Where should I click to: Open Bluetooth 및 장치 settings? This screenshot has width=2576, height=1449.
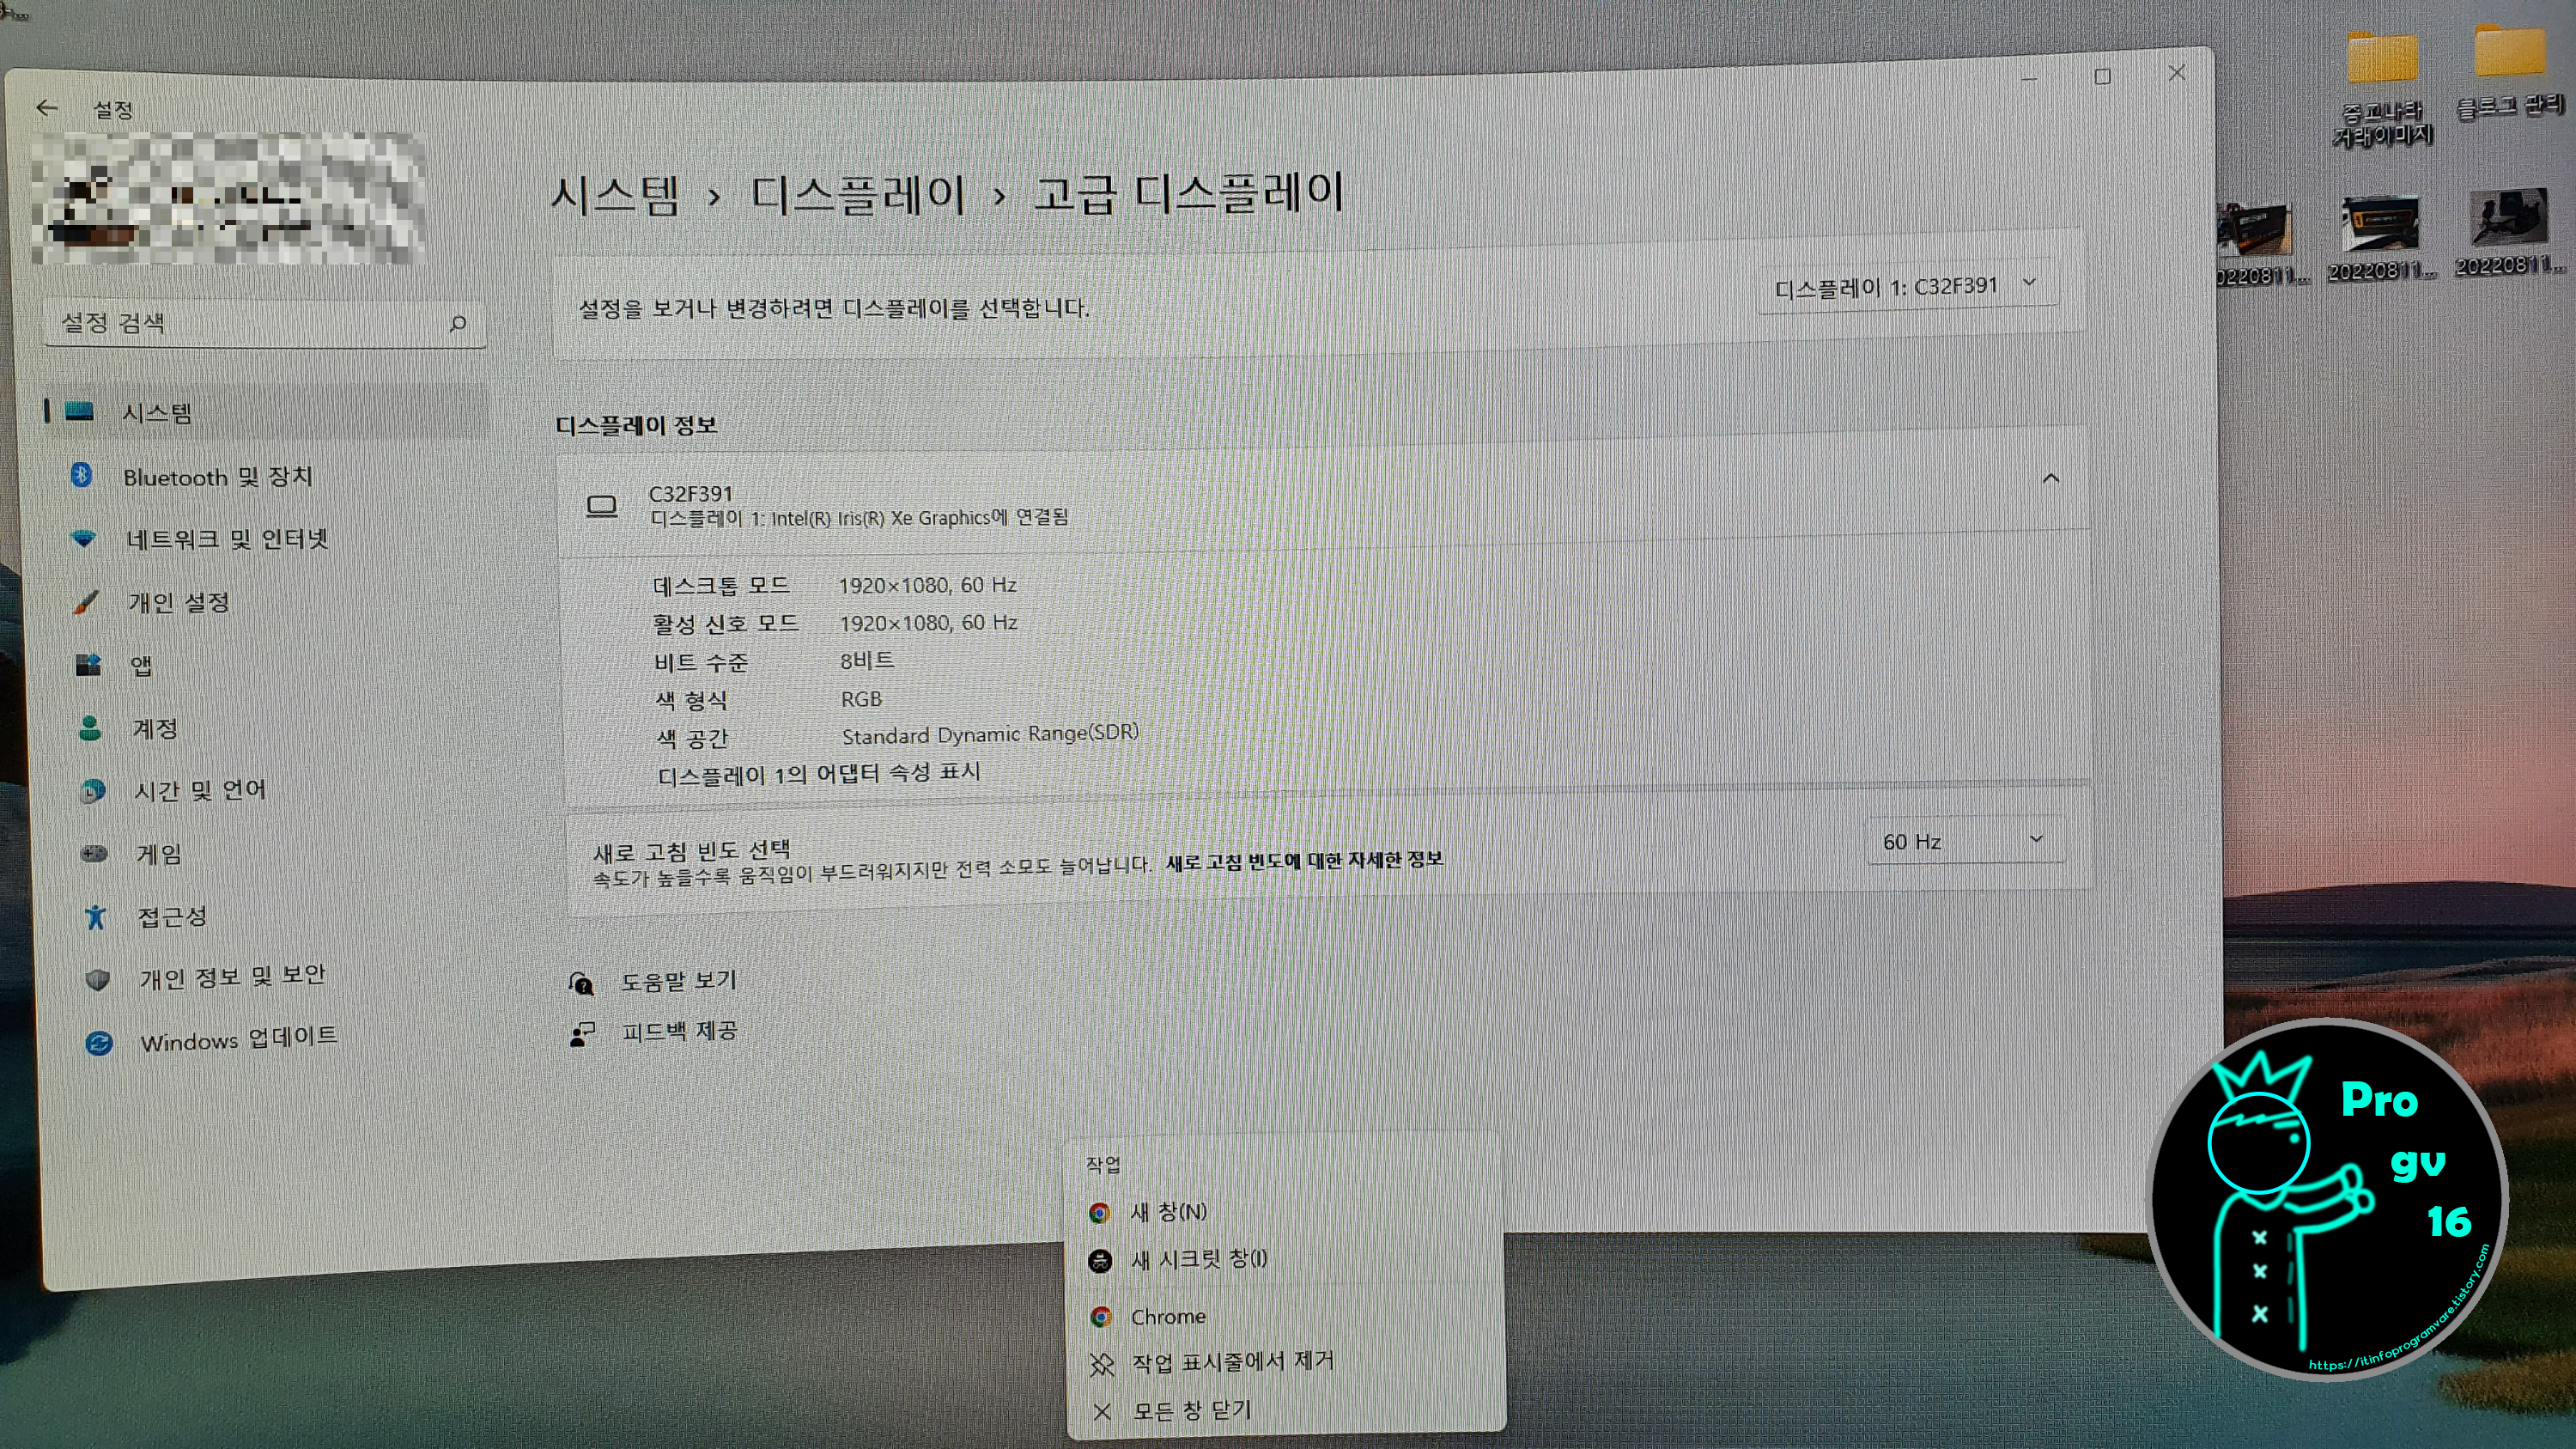point(217,477)
